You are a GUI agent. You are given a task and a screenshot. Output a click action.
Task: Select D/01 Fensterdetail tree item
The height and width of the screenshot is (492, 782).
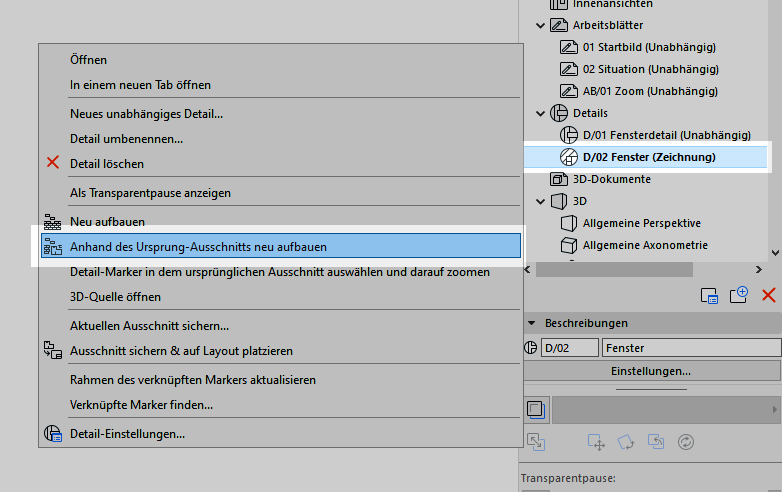pyautogui.click(x=666, y=135)
